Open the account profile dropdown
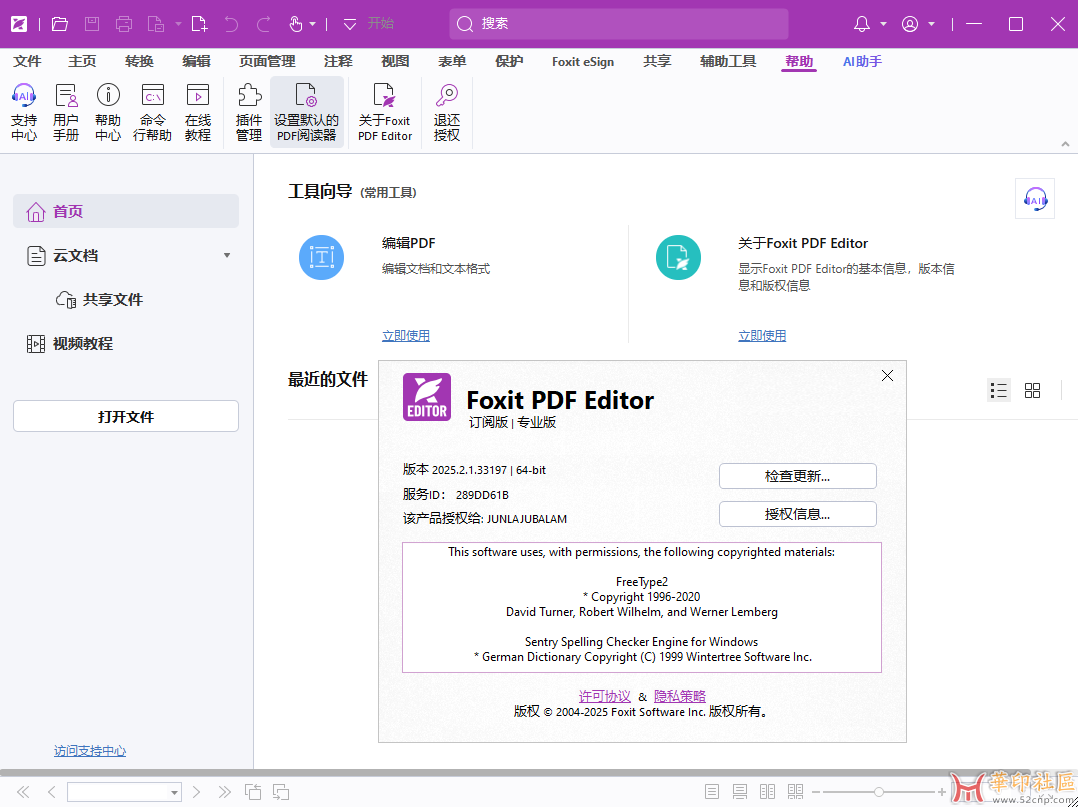 917,24
